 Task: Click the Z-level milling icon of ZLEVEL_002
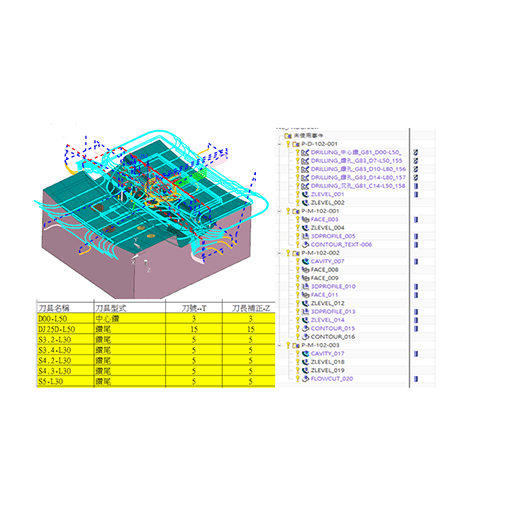tap(305, 203)
